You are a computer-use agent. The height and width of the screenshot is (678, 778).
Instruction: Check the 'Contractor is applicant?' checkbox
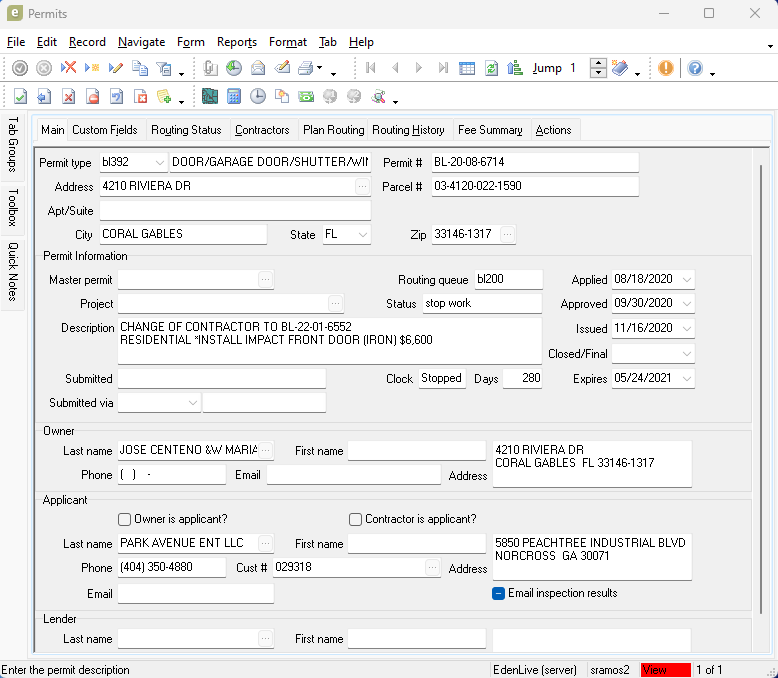click(x=355, y=519)
